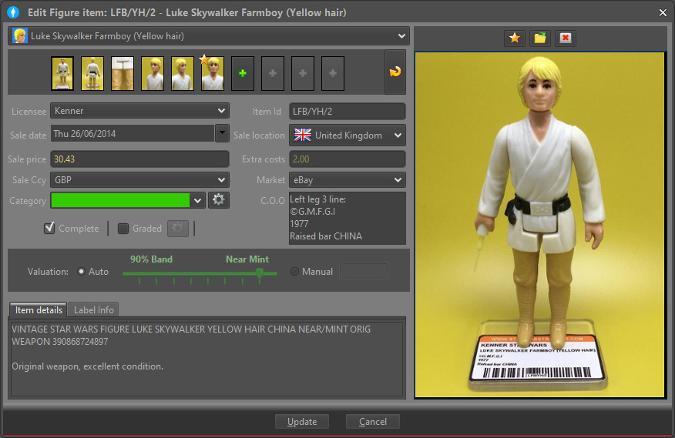Viewport: 675px width, 438px height.
Task: Select Manual valuation radio button
Action: point(295,271)
